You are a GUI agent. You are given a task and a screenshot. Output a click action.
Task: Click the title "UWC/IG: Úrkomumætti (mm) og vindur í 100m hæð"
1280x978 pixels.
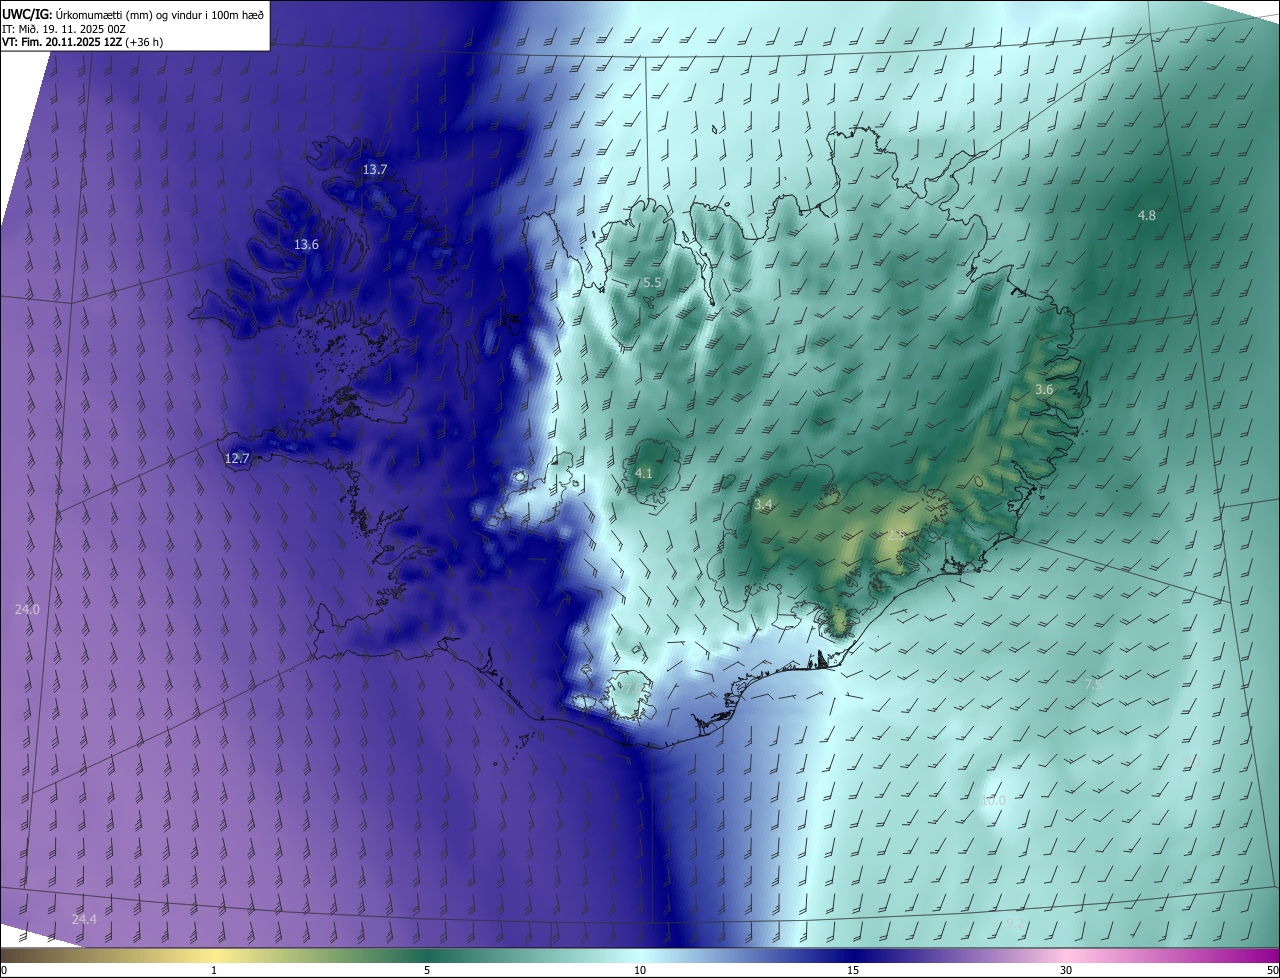pyautogui.click(x=133, y=14)
